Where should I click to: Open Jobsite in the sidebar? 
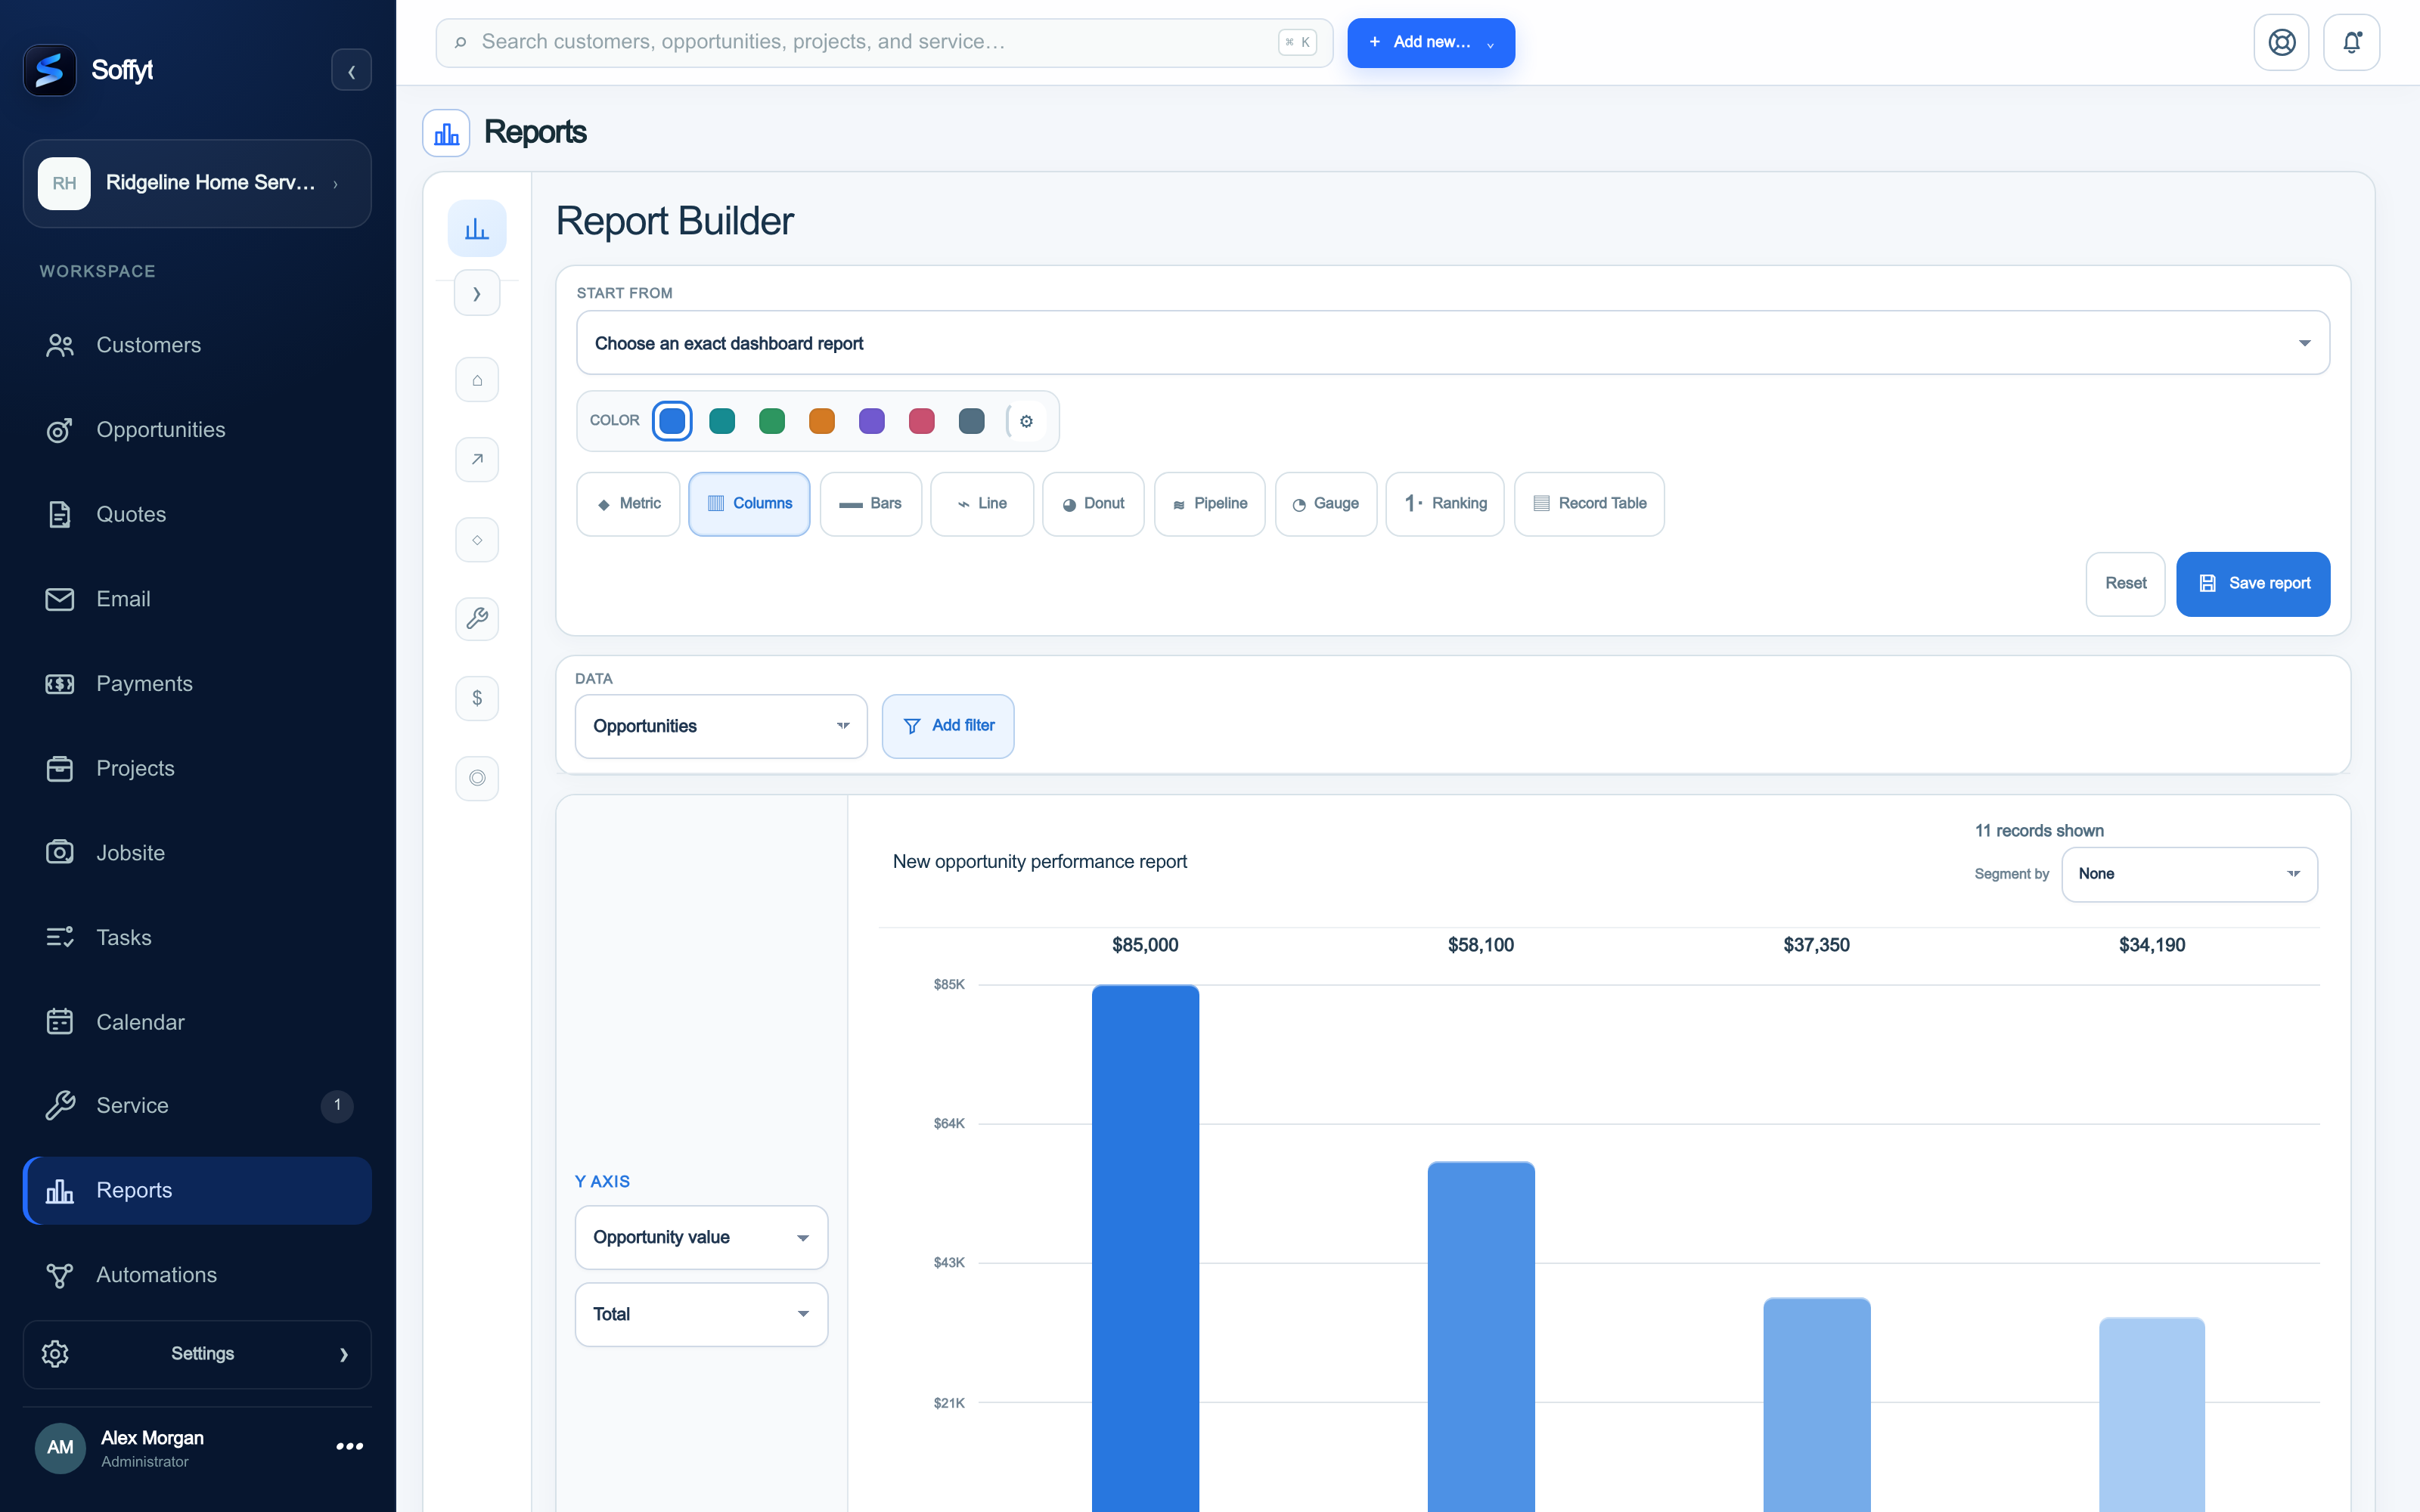point(197,853)
